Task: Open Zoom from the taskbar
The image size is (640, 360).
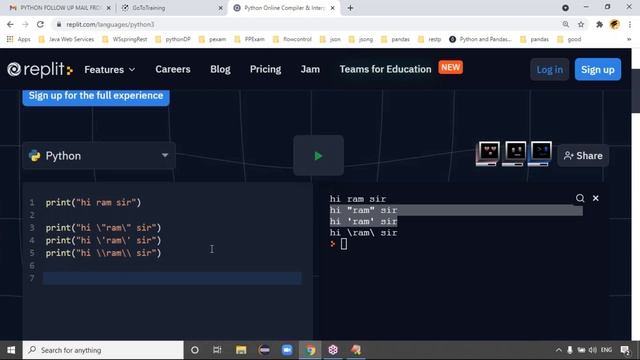Action: (287, 350)
